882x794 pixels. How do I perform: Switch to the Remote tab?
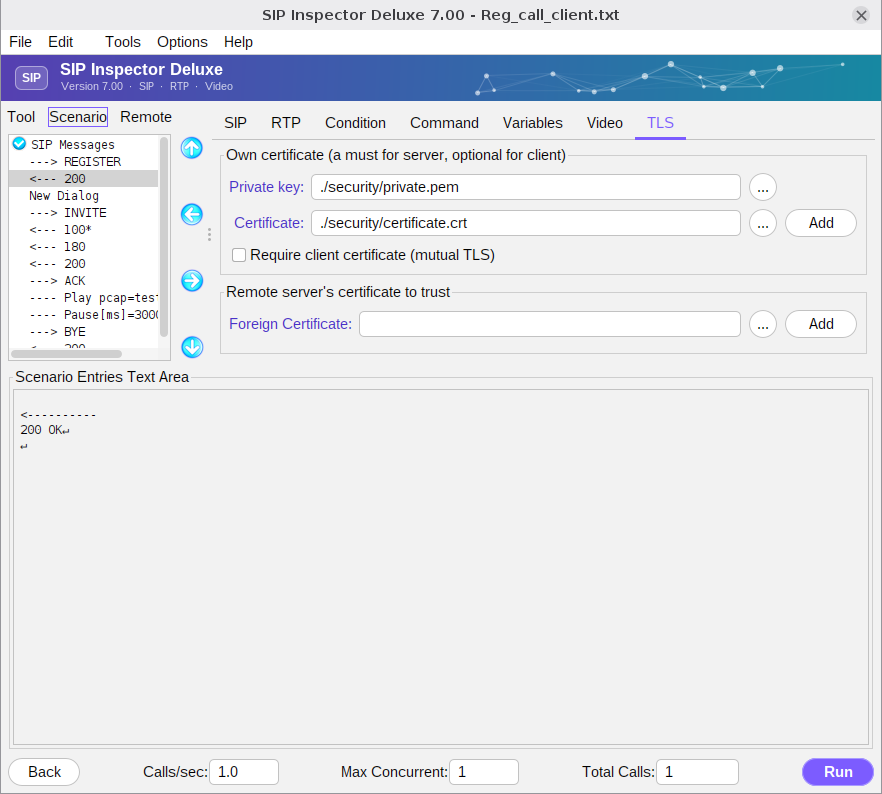coord(146,117)
